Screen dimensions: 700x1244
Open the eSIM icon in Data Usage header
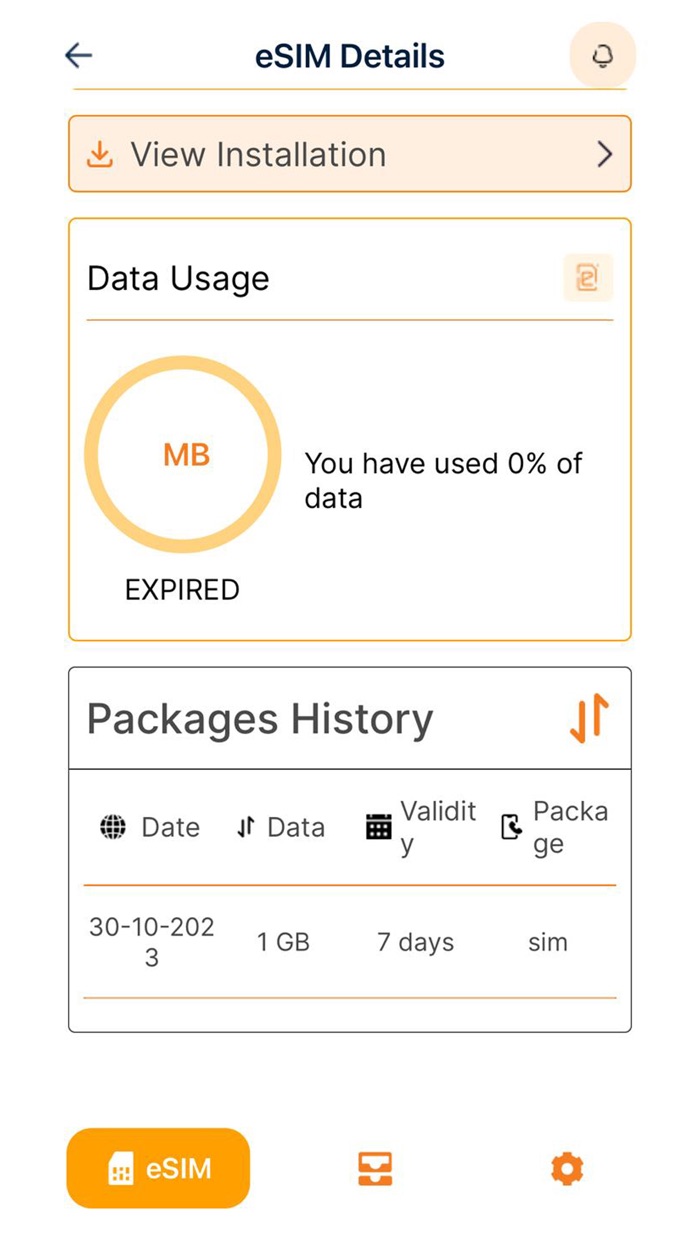tap(588, 278)
